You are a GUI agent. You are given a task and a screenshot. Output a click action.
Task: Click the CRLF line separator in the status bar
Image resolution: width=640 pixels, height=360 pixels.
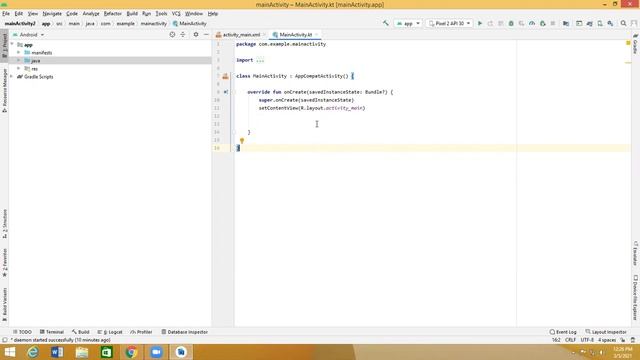point(570,340)
